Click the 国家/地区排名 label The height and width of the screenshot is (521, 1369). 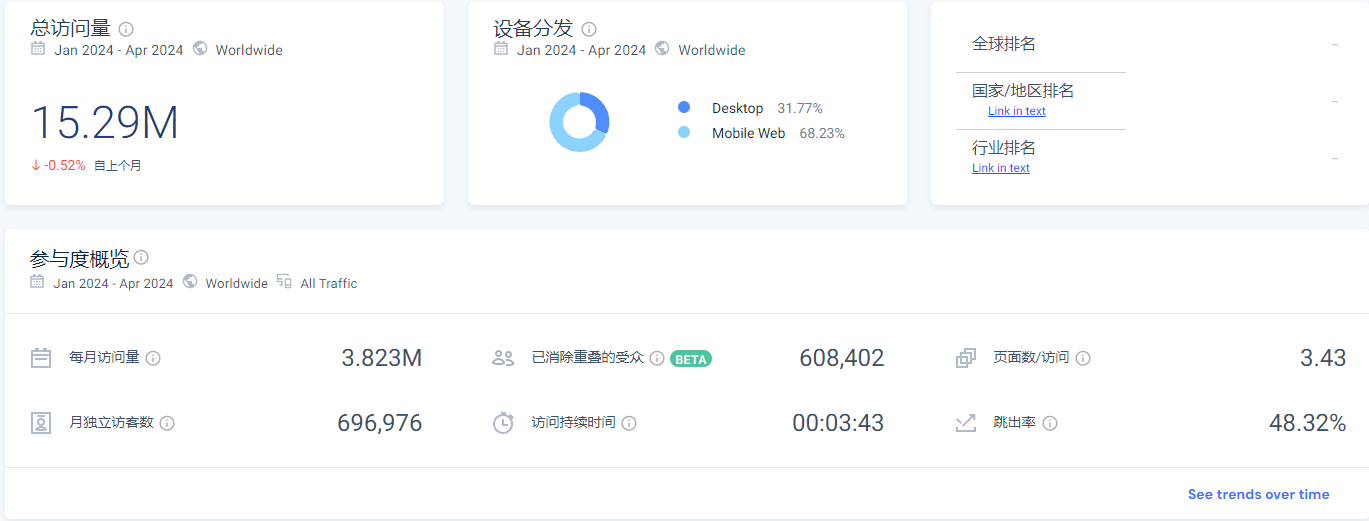[1023, 91]
